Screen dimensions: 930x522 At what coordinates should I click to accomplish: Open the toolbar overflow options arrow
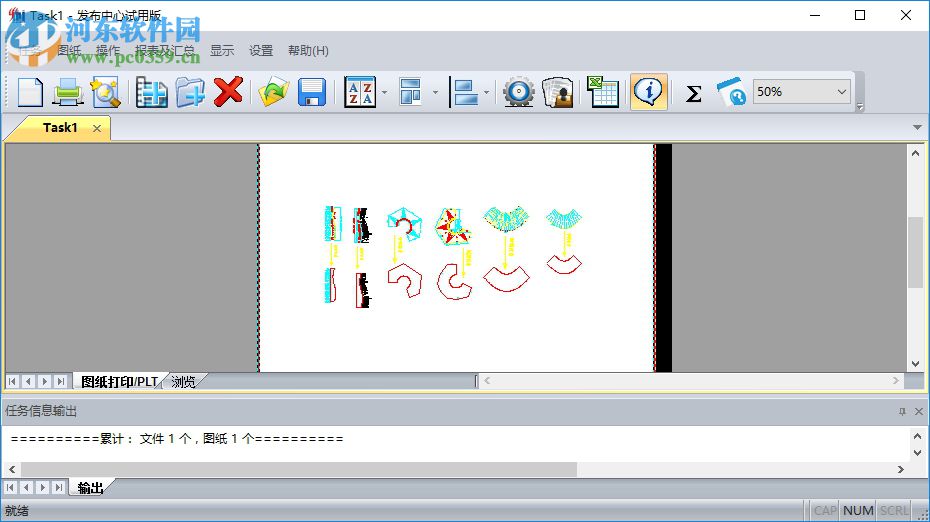click(x=860, y=107)
